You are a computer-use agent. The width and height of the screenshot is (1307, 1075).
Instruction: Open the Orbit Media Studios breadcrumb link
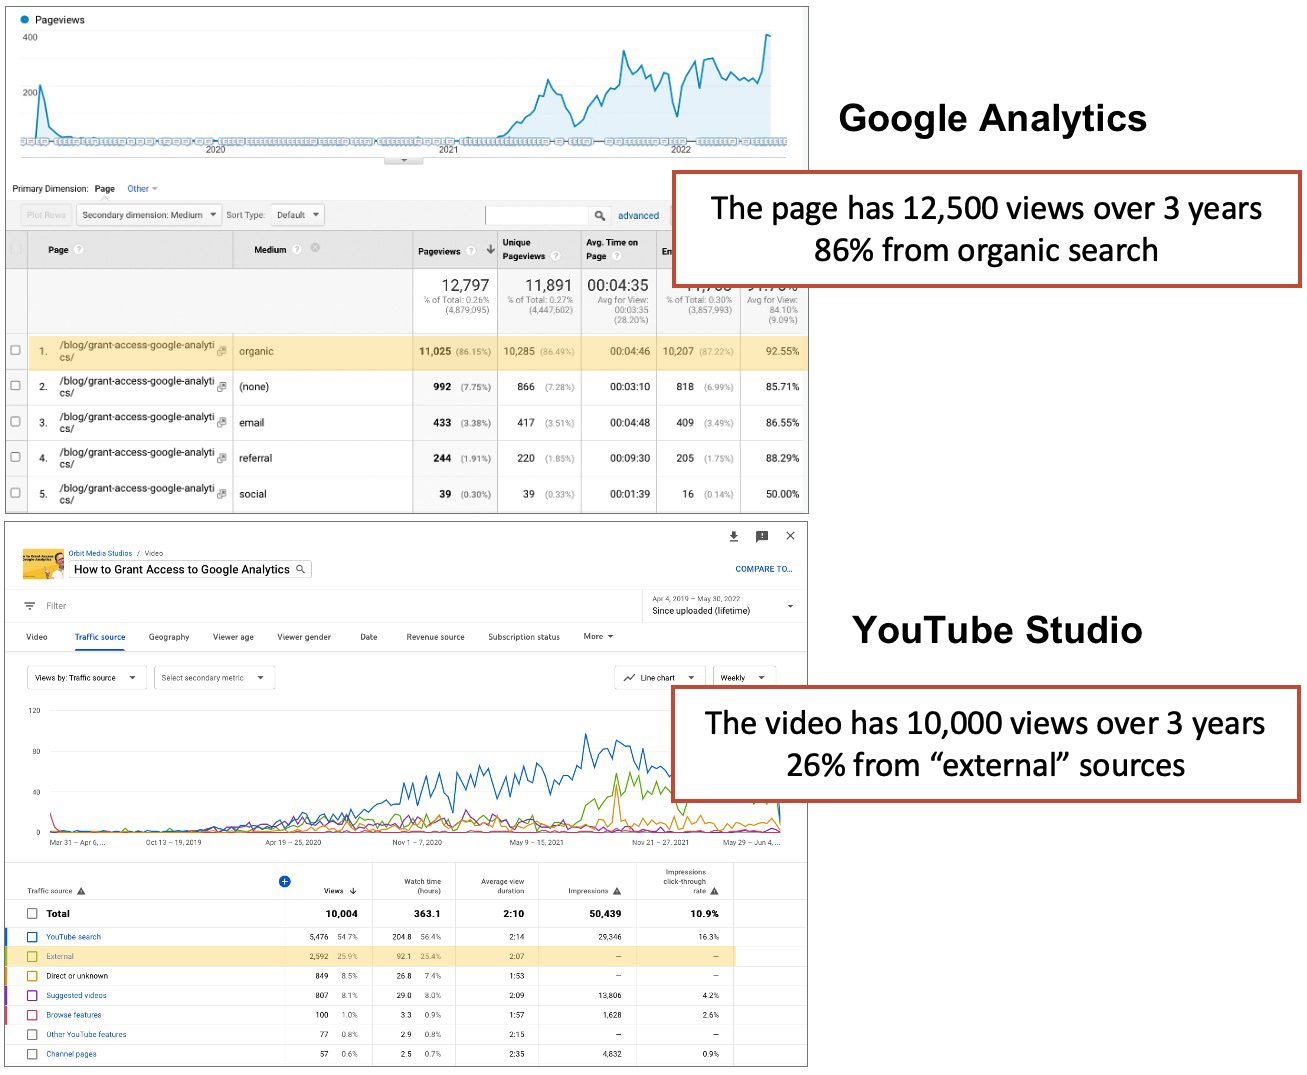100,553
